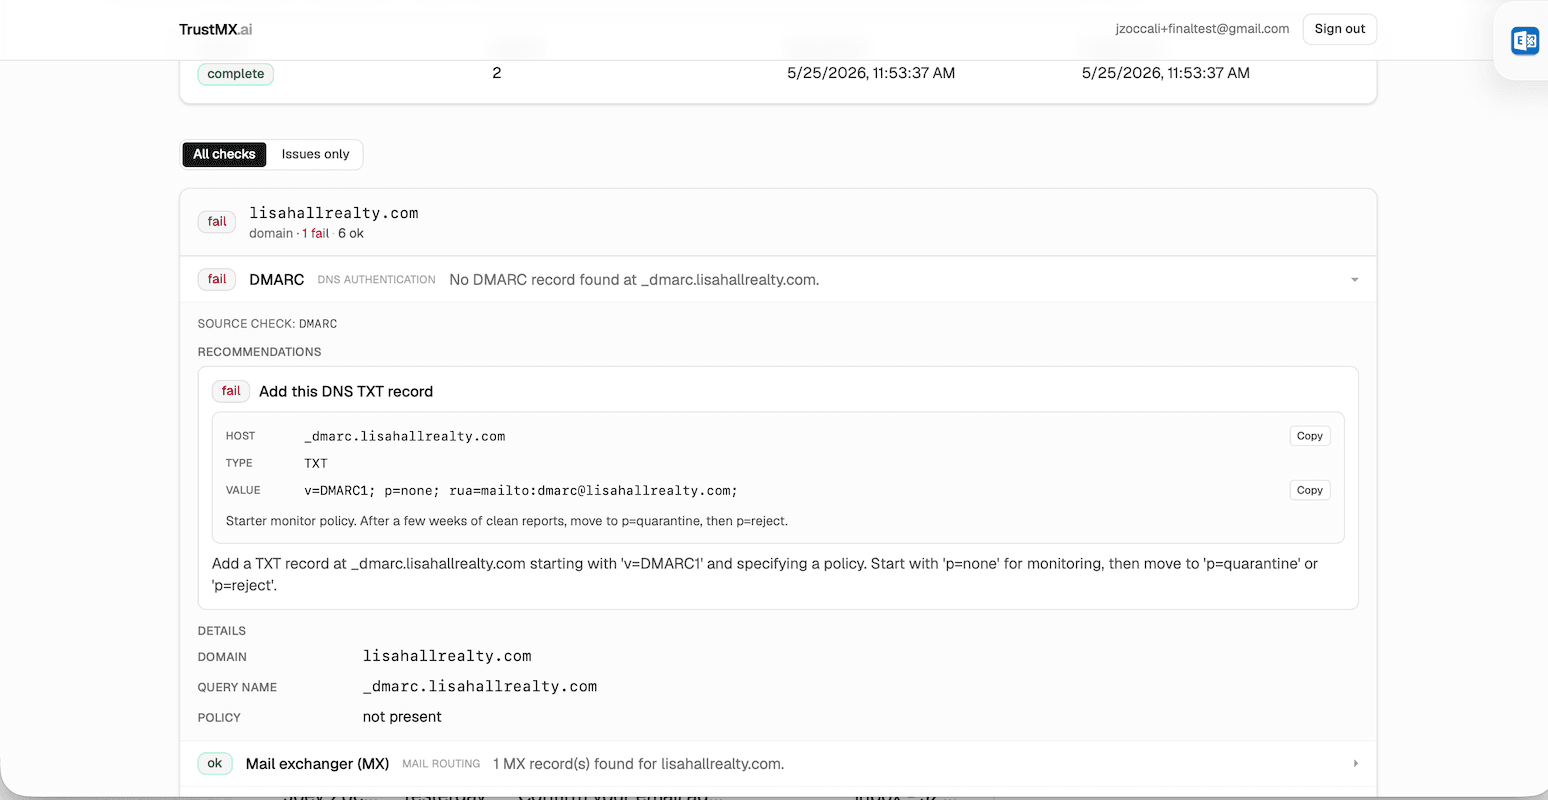The height and width of the screenshot is (800, 1548).
Task: Click the DNS AUTHENTICATION label
Action: tap(376, 280)
